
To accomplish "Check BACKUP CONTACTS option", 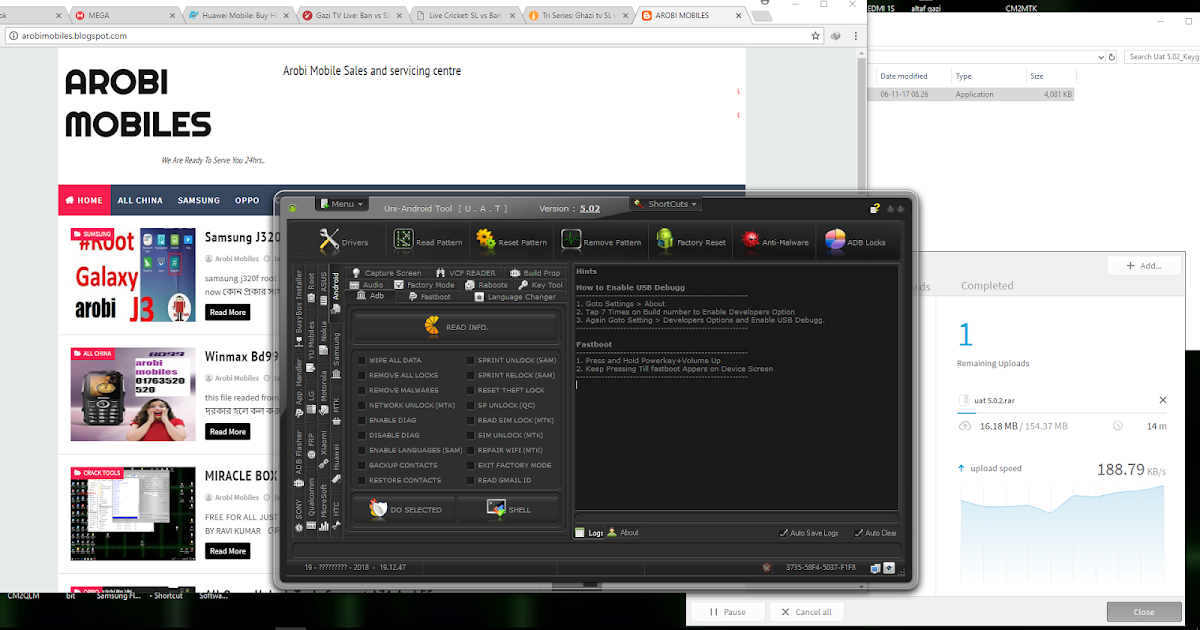I will point(363,465).
